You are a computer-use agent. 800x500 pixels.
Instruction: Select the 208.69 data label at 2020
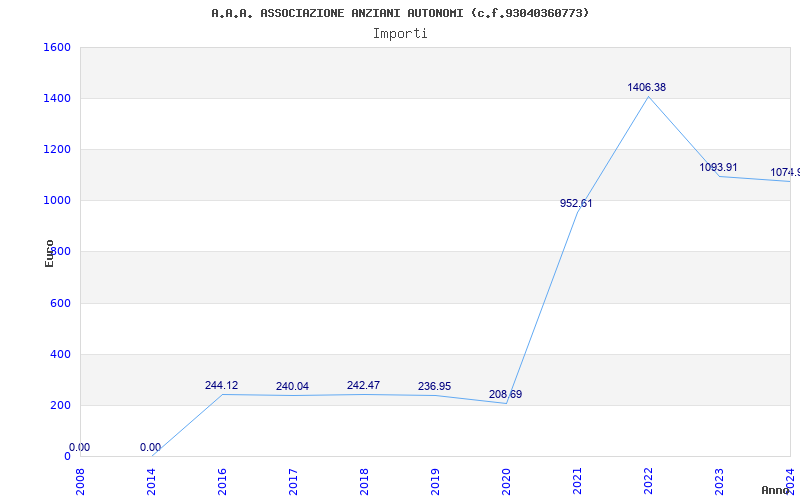tap(505, 394)
